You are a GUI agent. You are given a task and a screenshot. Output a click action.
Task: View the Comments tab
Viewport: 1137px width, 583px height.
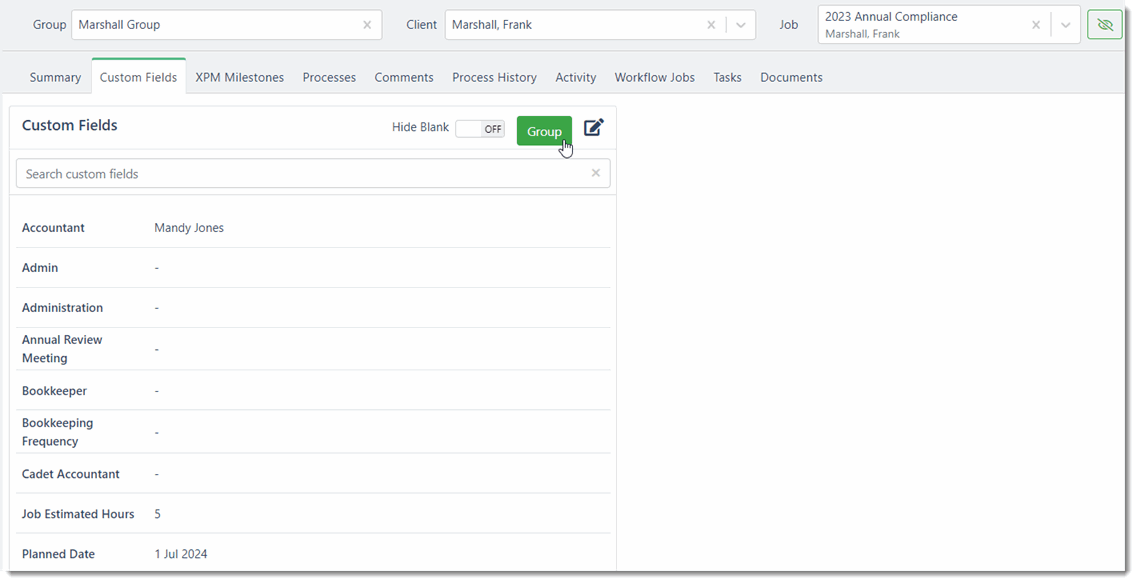404,77
